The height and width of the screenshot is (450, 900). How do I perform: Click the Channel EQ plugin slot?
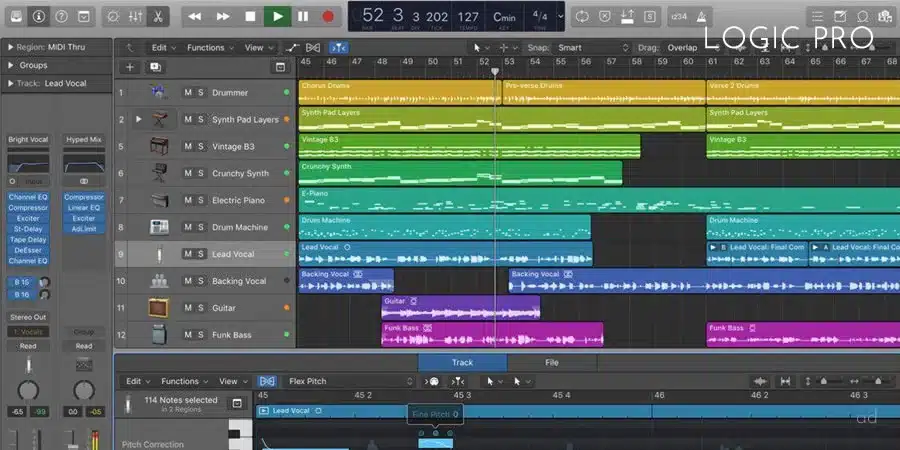pyautogui.click(x=28, y=197)
